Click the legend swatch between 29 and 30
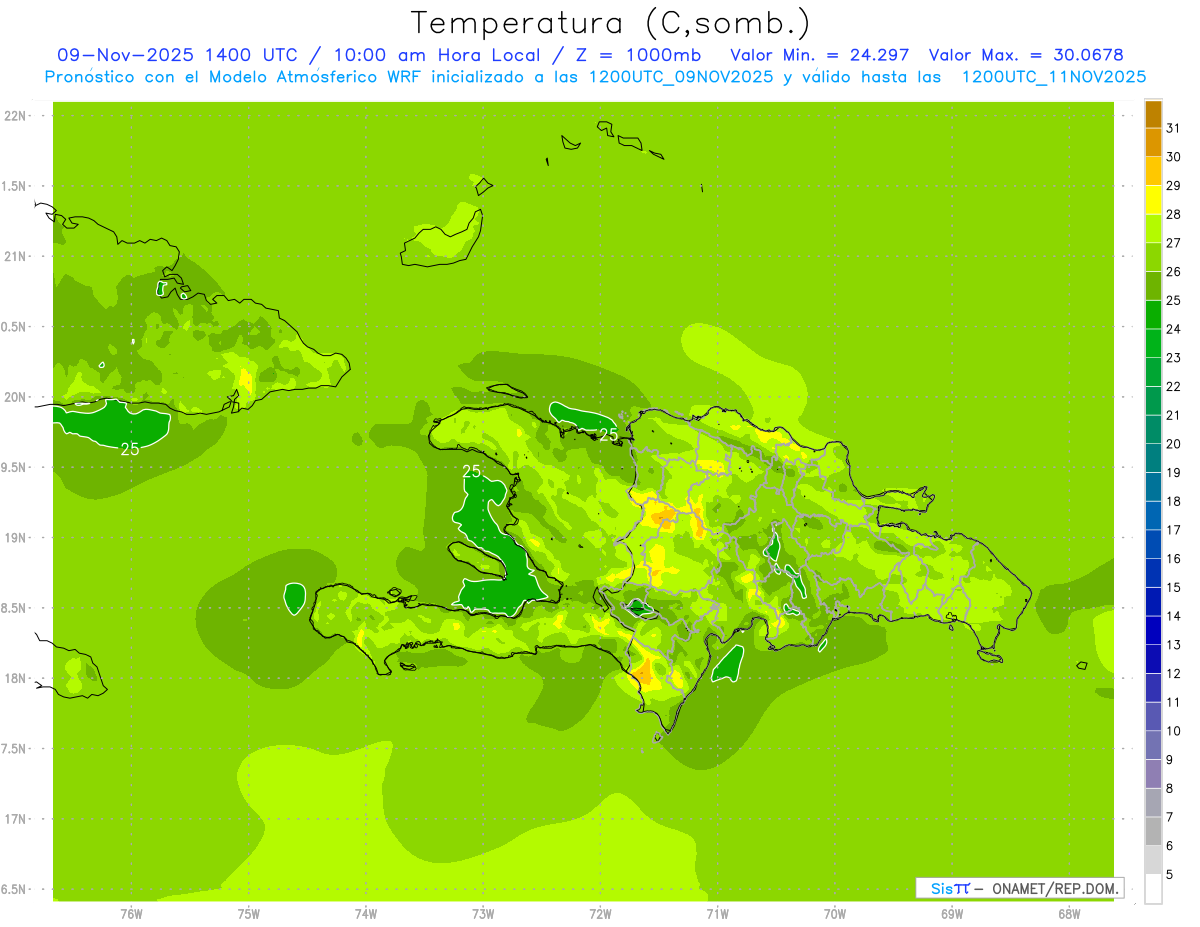This screenshot has height=927, width=1200. [x=1153, y=171]
